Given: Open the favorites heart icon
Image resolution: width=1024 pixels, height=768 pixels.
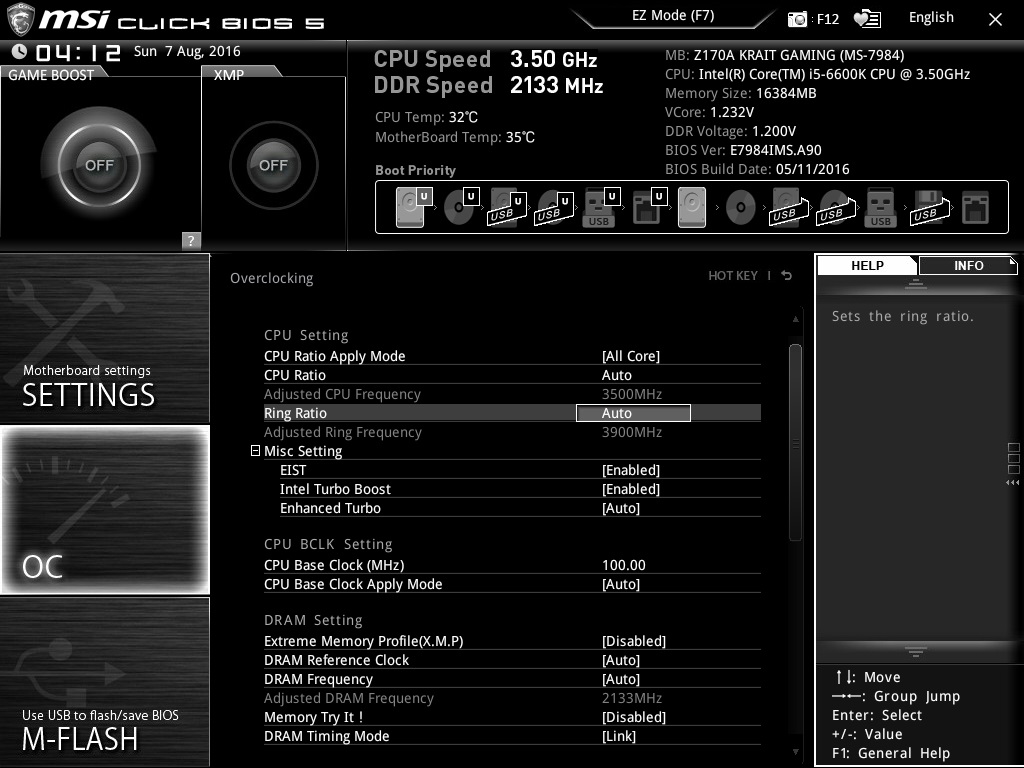Looking at the screenshot, I should pyautogui.click(x=867, y=19).
